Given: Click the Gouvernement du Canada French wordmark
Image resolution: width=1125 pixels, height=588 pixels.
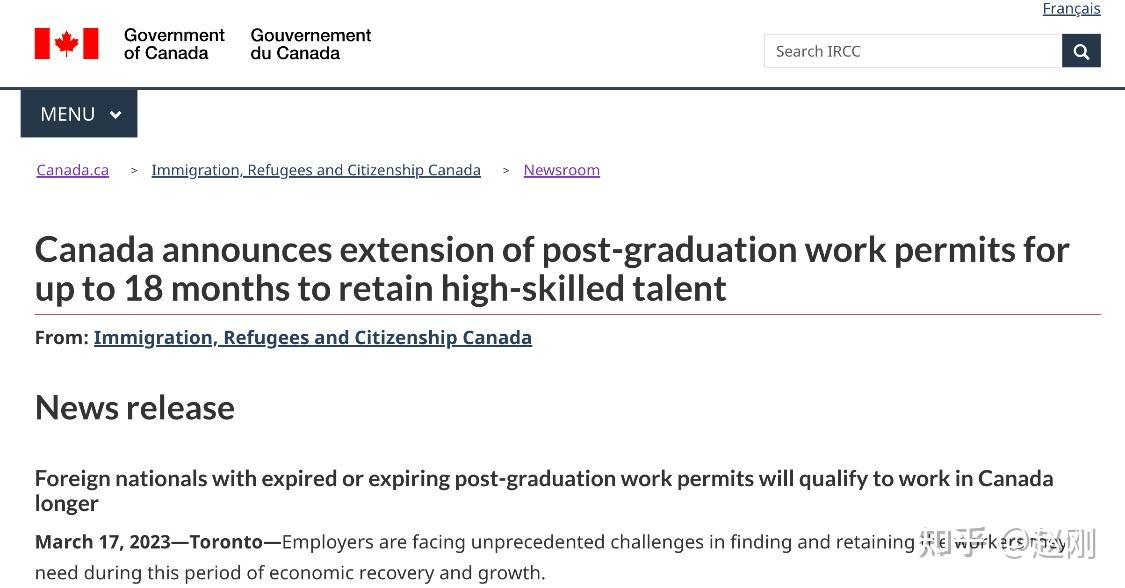Looking at the screenshot, I should coord(311,44).
